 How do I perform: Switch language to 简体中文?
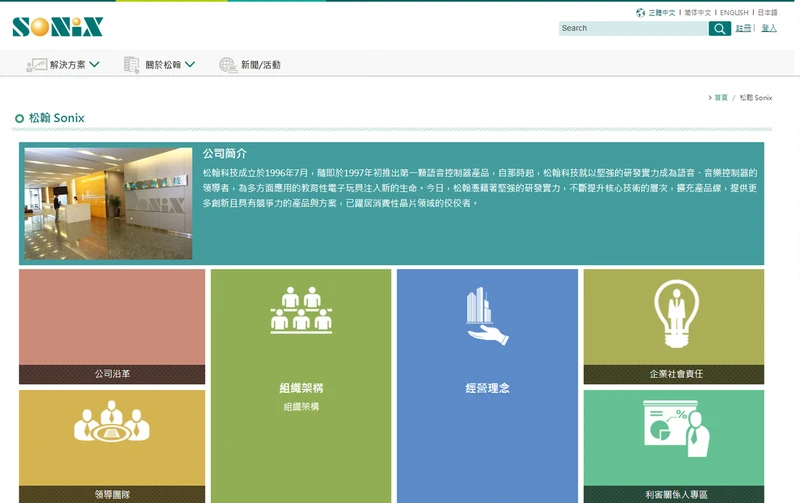697,13
